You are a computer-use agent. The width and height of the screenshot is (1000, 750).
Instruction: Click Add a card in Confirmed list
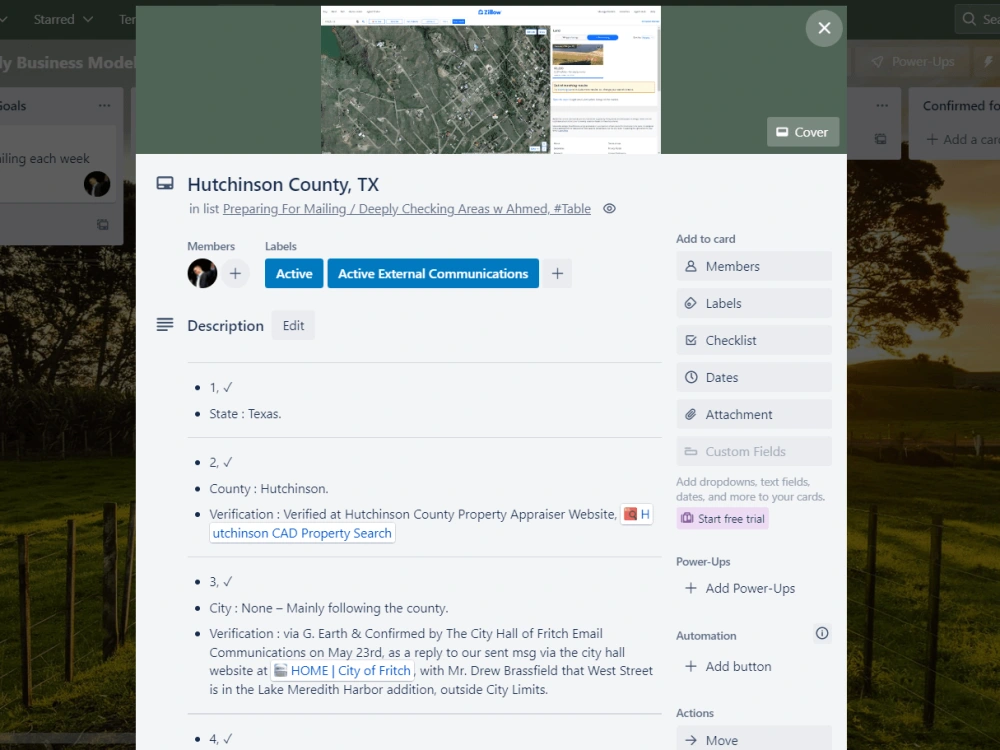[962, 139]
